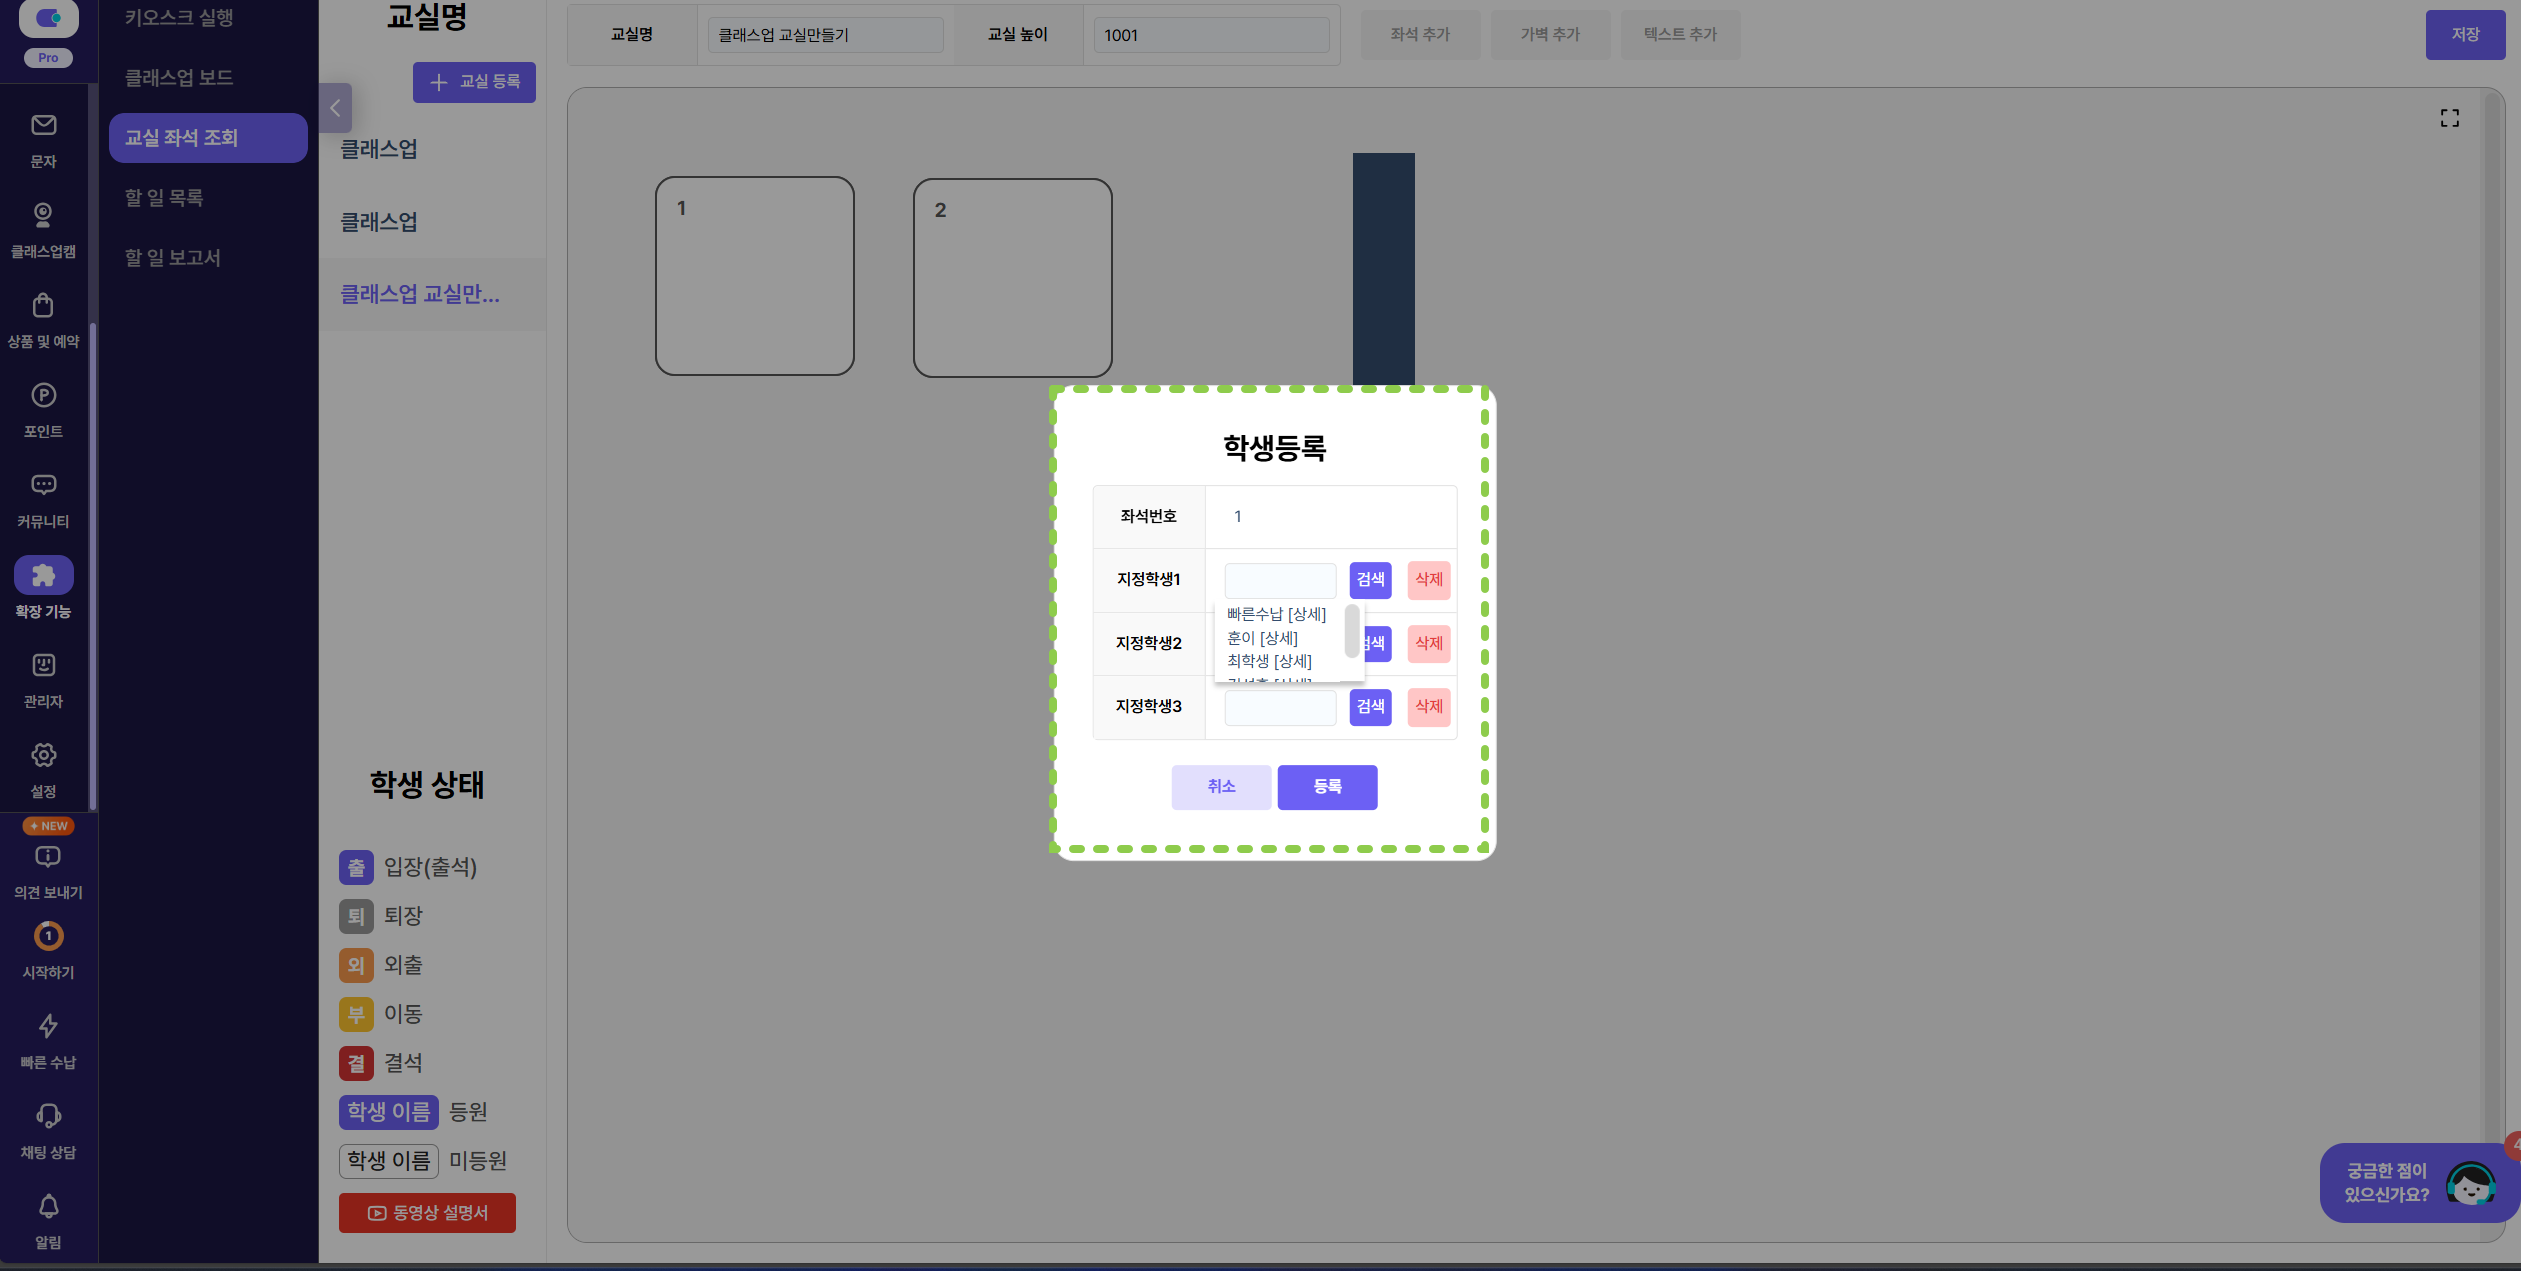
Task: Click the 검색 button for 지정학생1
Action: point(1370,580)
